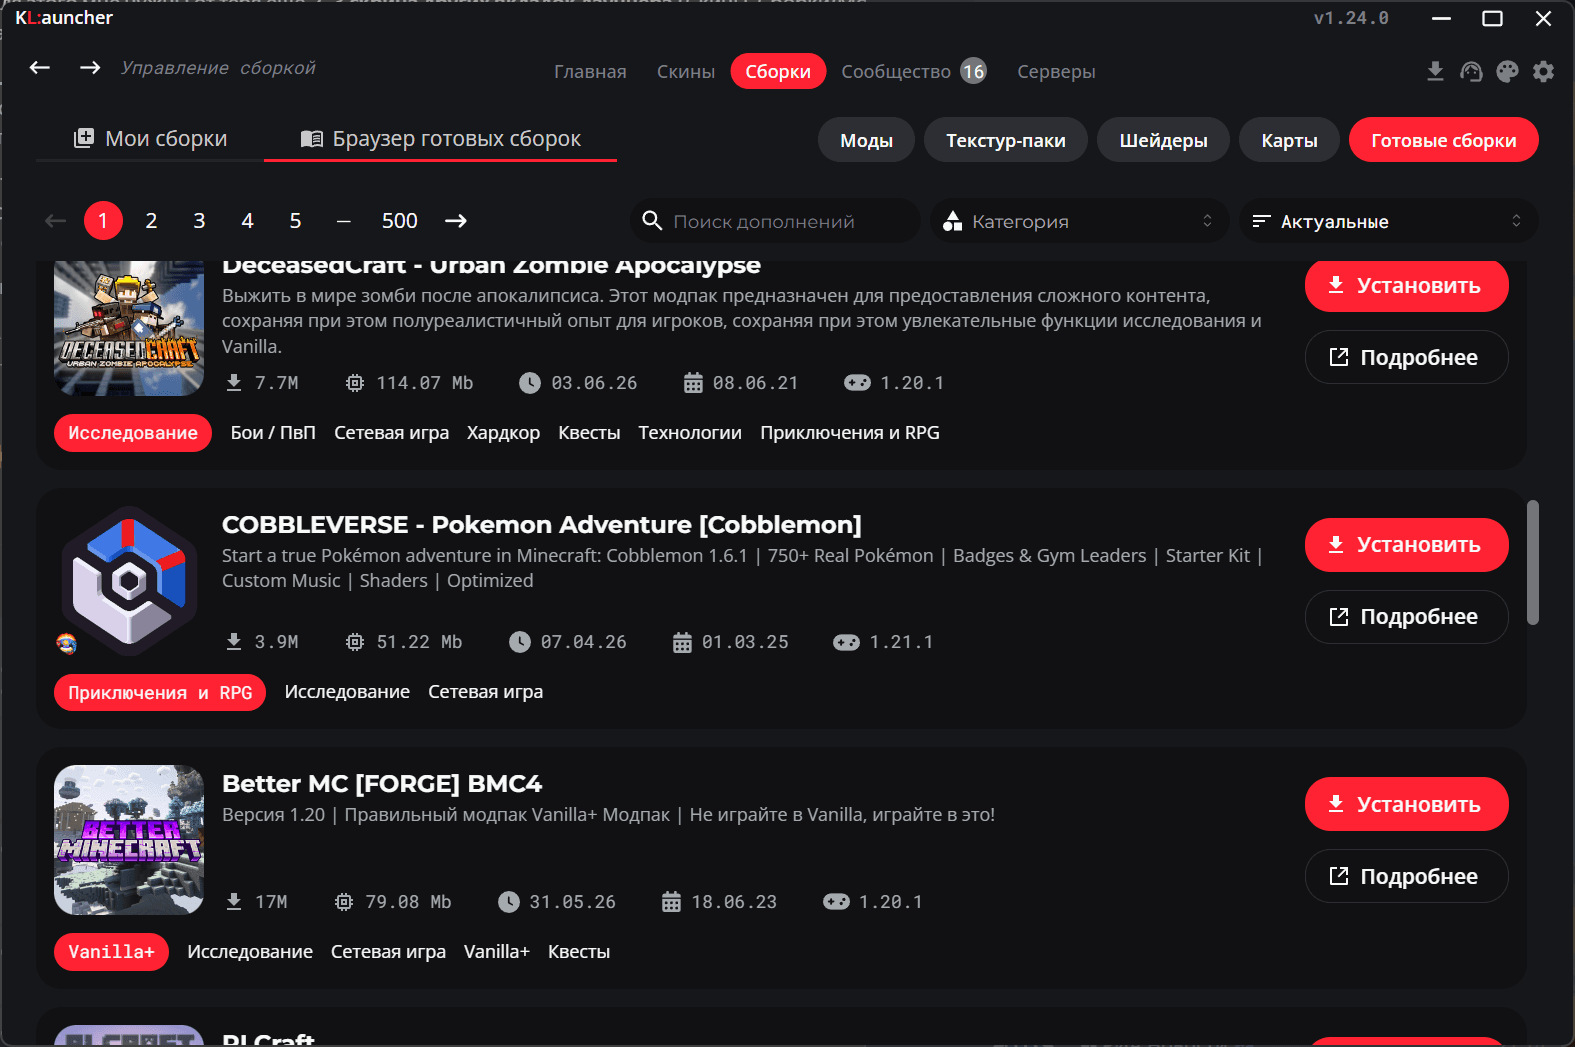
Task: Click the Better MC modpack thumbnail
Action: (129, 840)
